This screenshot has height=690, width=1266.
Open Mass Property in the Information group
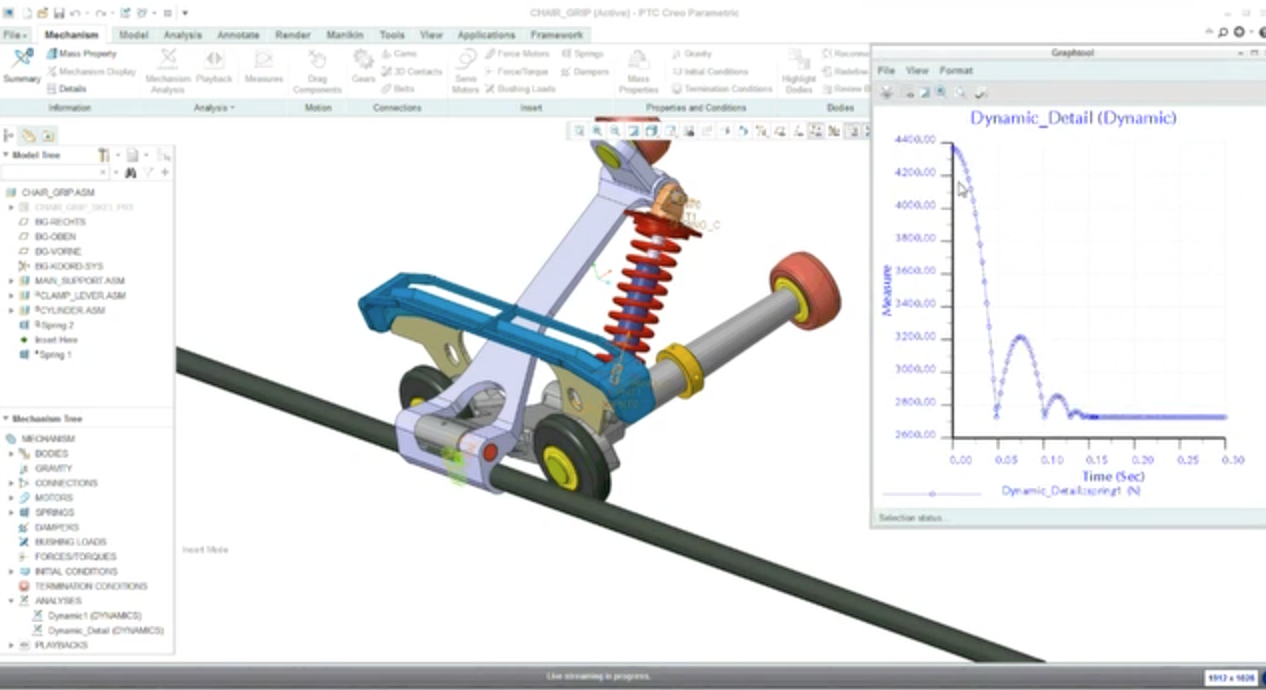[x=86, y=53]
